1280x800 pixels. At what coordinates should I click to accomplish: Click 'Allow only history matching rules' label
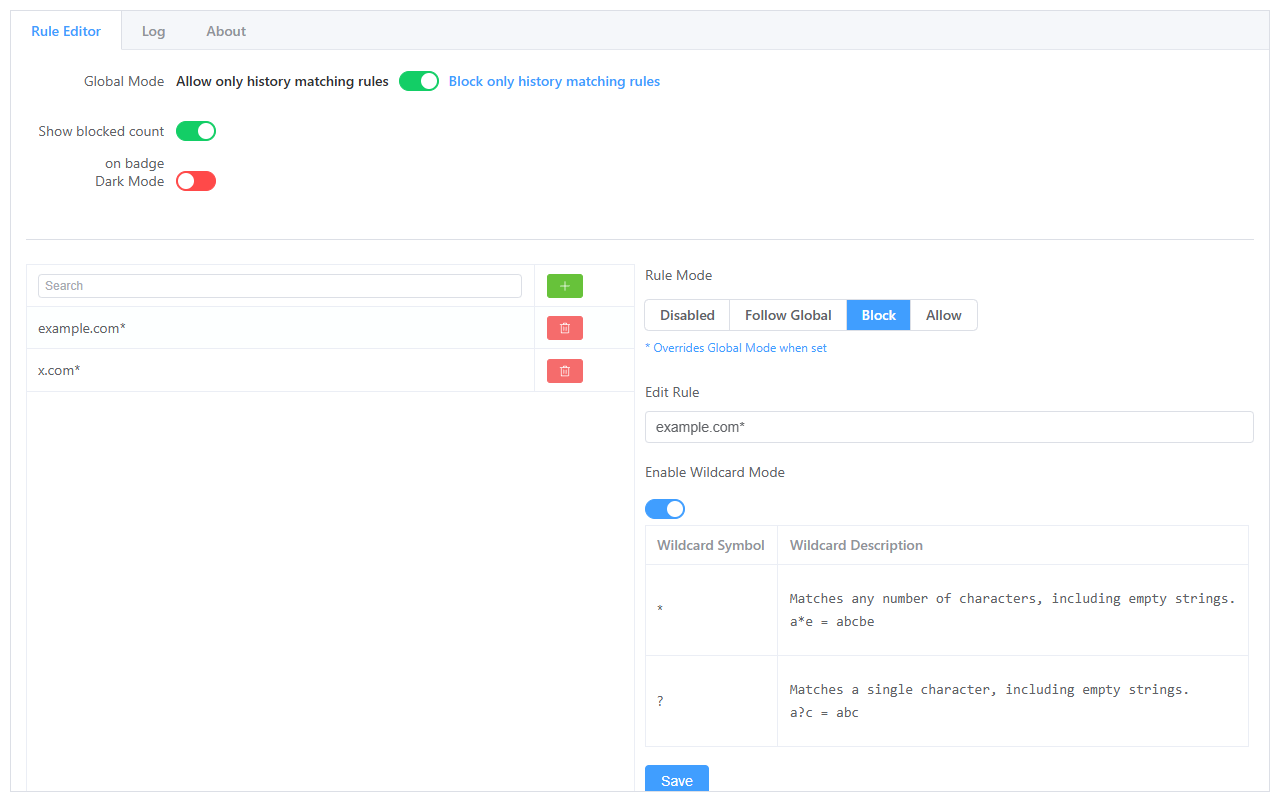pyautogui.click(x=282, y=81)
